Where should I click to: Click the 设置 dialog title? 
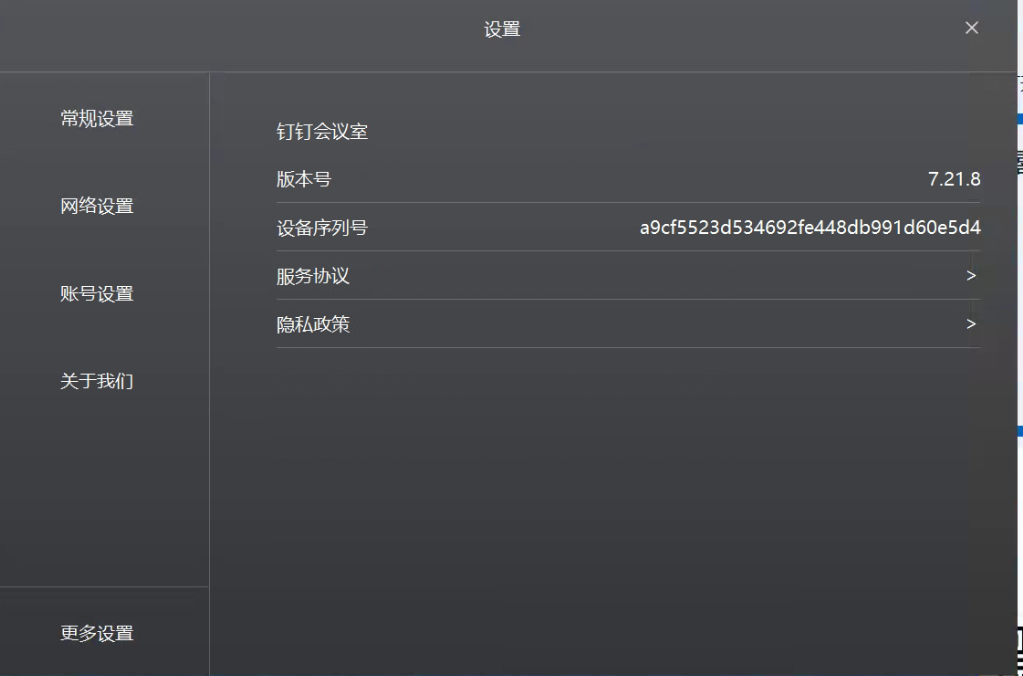click(x=502, y=29)
